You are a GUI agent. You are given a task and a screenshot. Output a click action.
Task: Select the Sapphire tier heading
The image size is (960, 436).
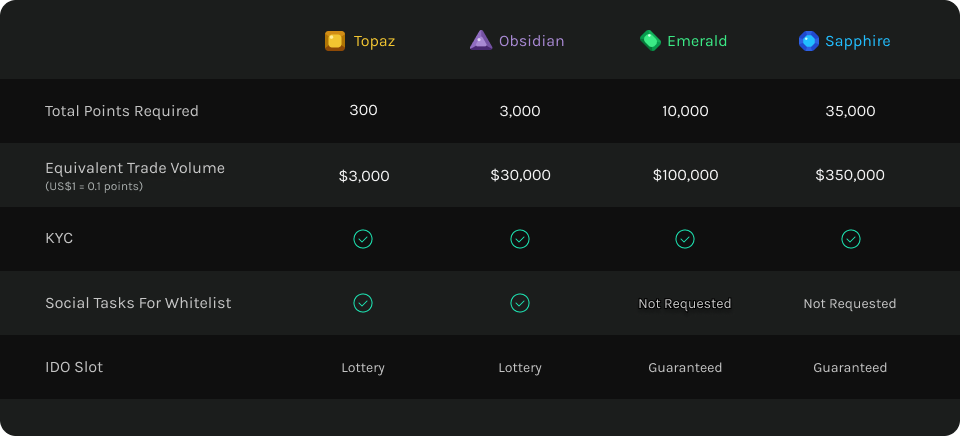[844, 41]
